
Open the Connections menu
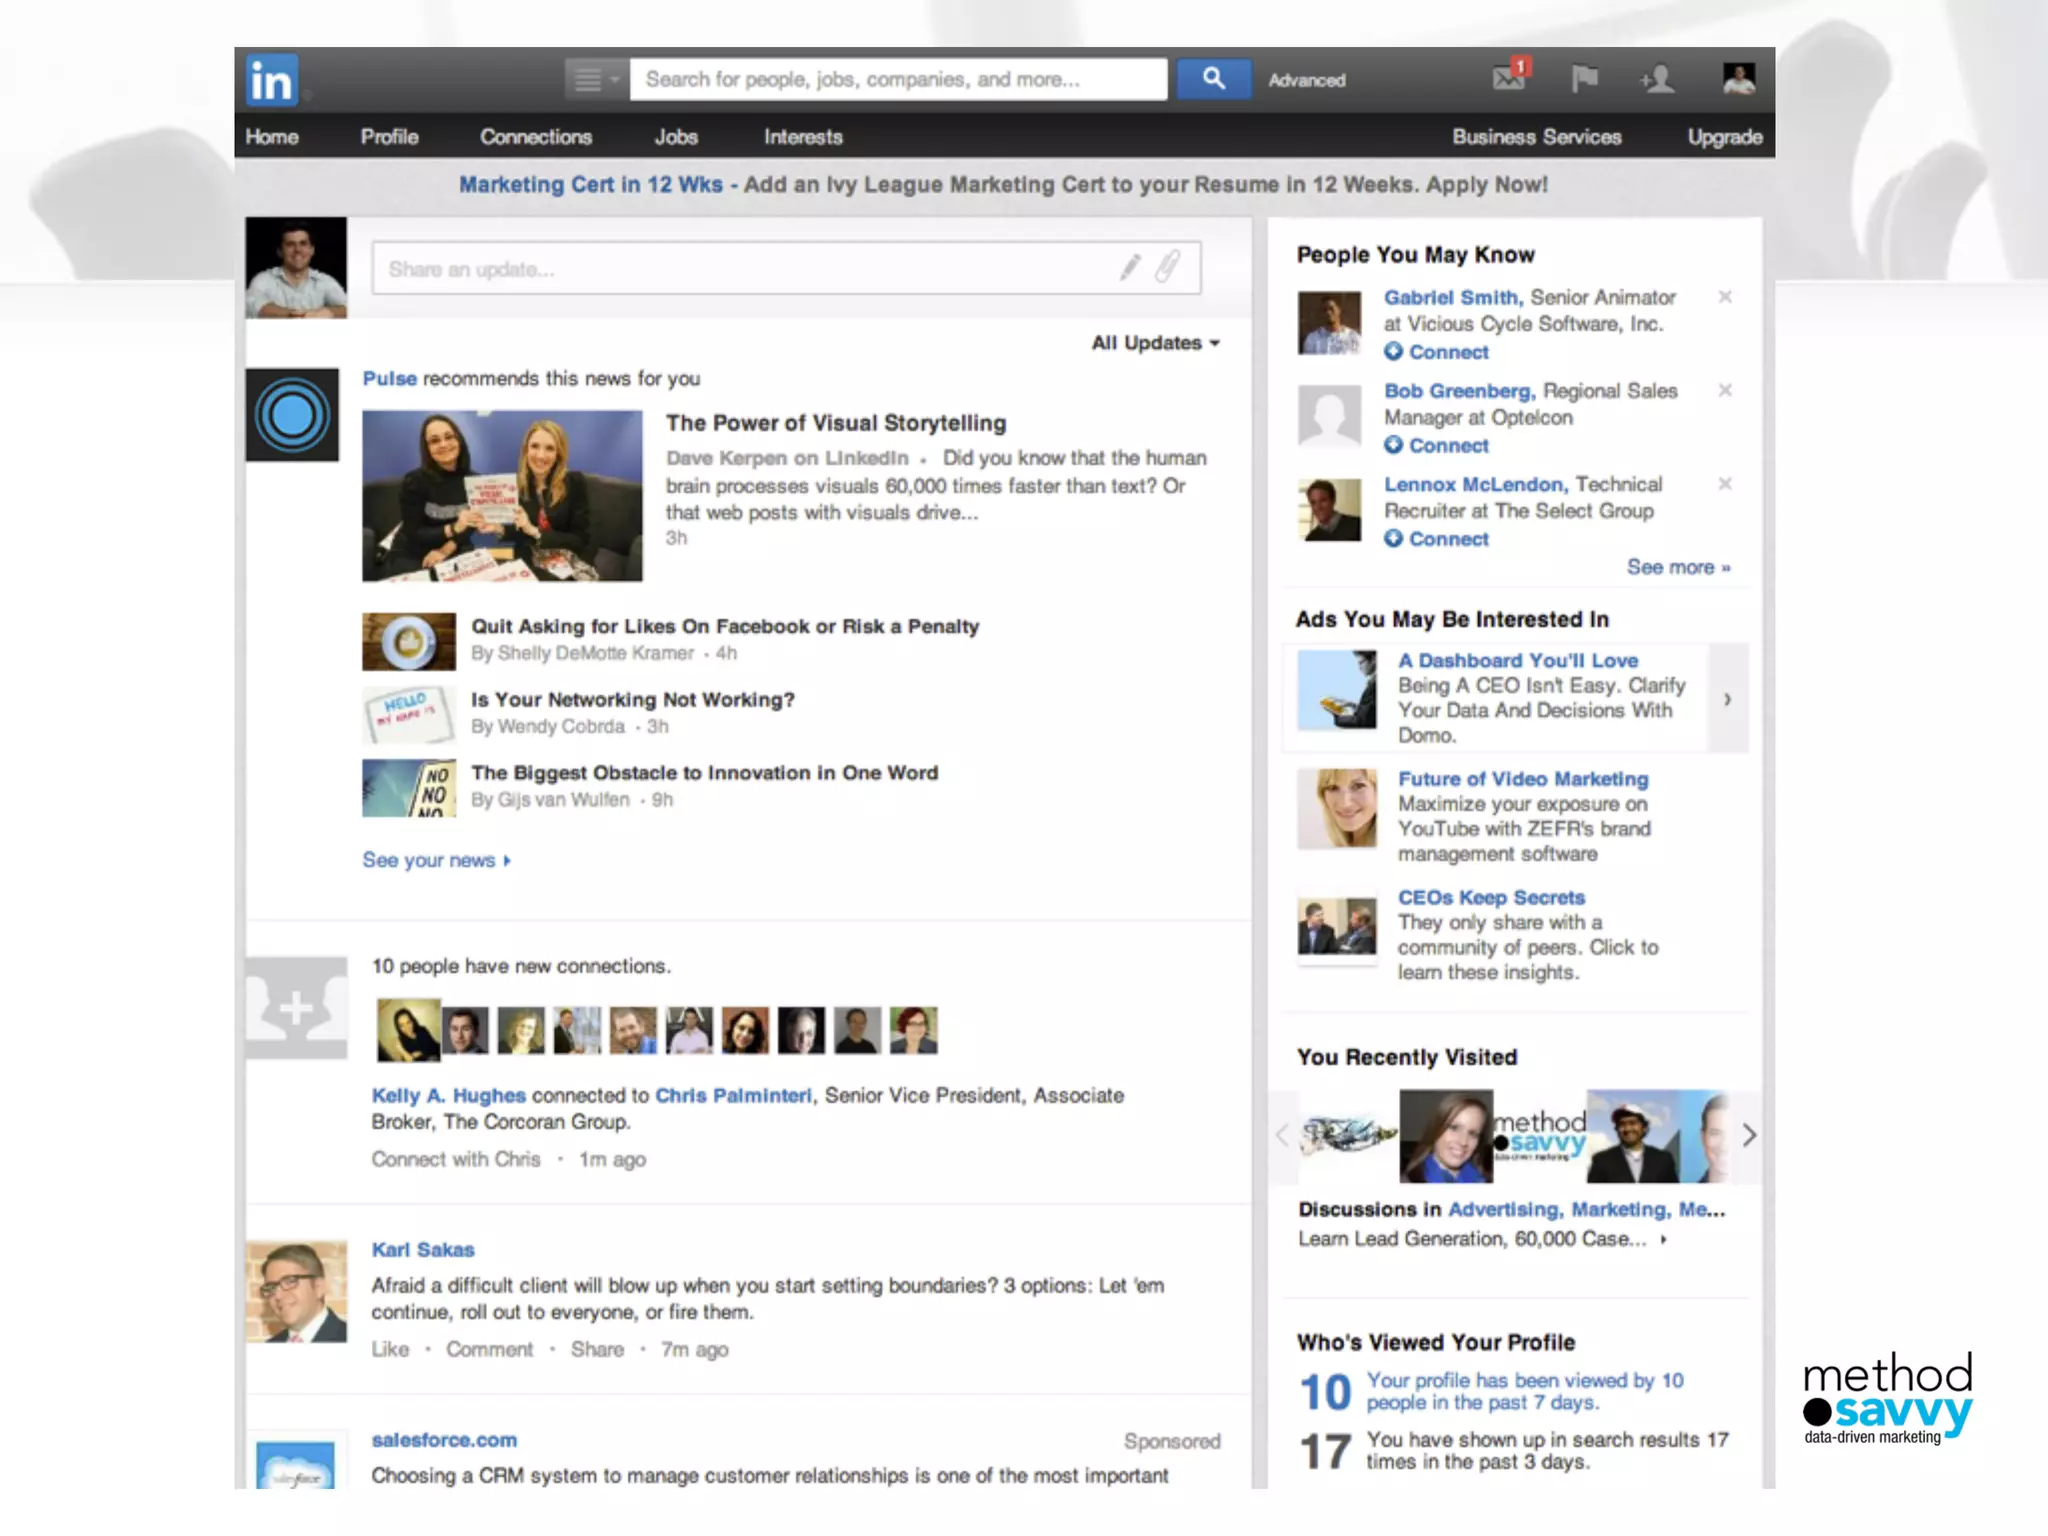[536, 137]
